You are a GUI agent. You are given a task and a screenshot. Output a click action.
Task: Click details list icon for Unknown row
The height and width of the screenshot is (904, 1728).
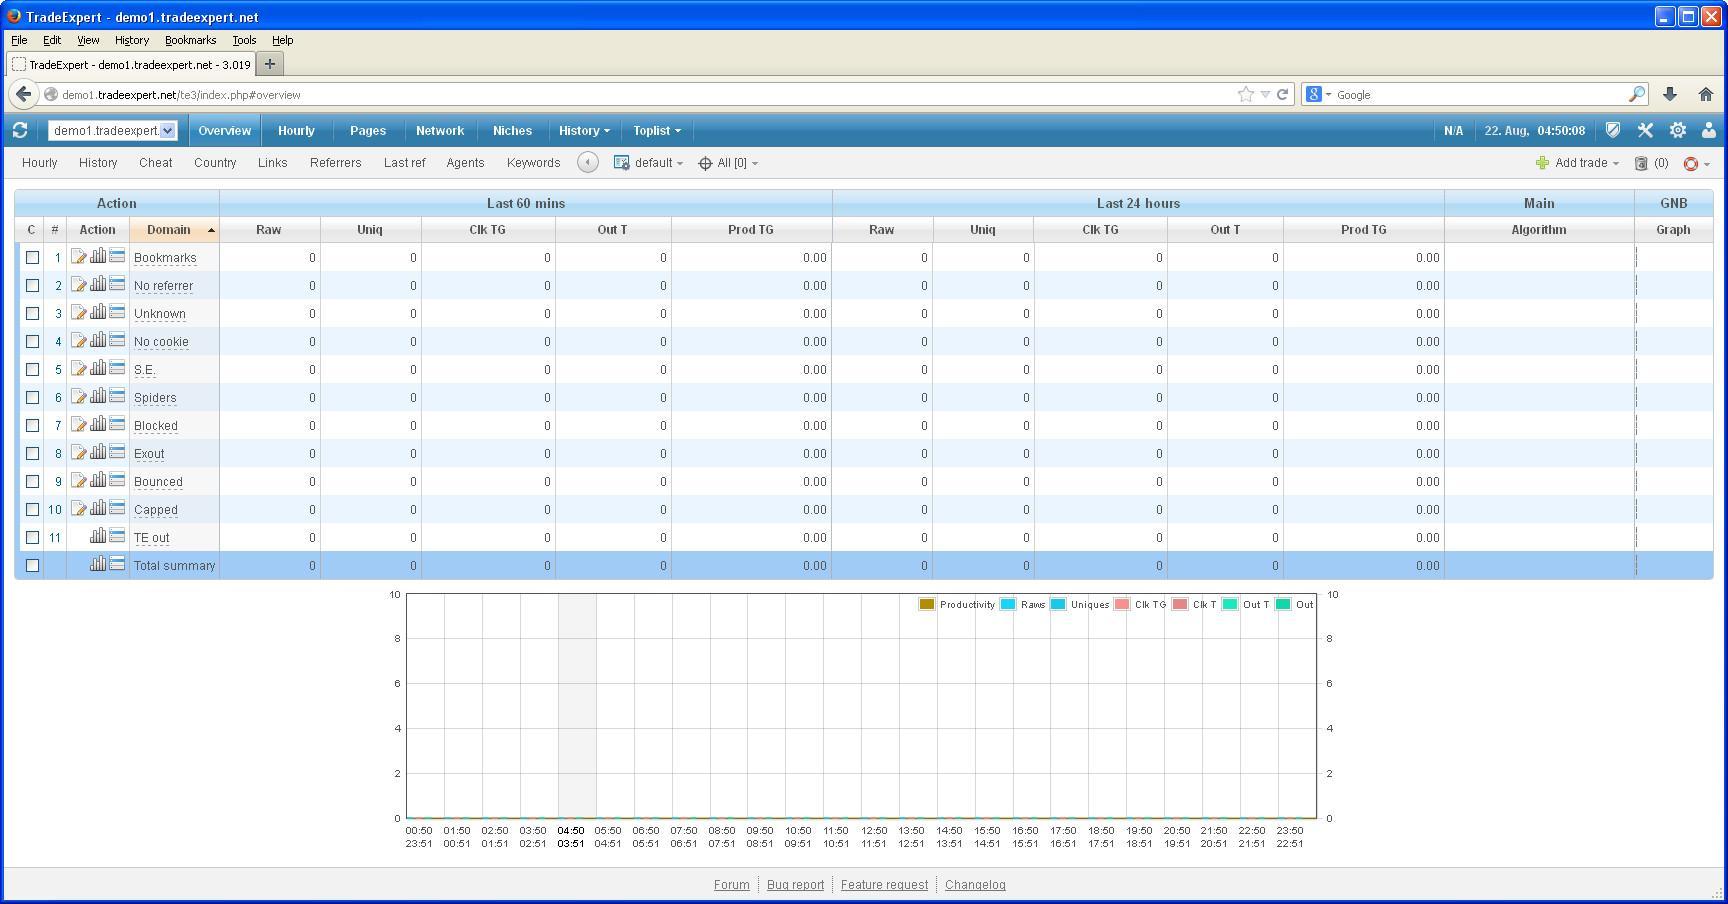click(x=117, y=313)
